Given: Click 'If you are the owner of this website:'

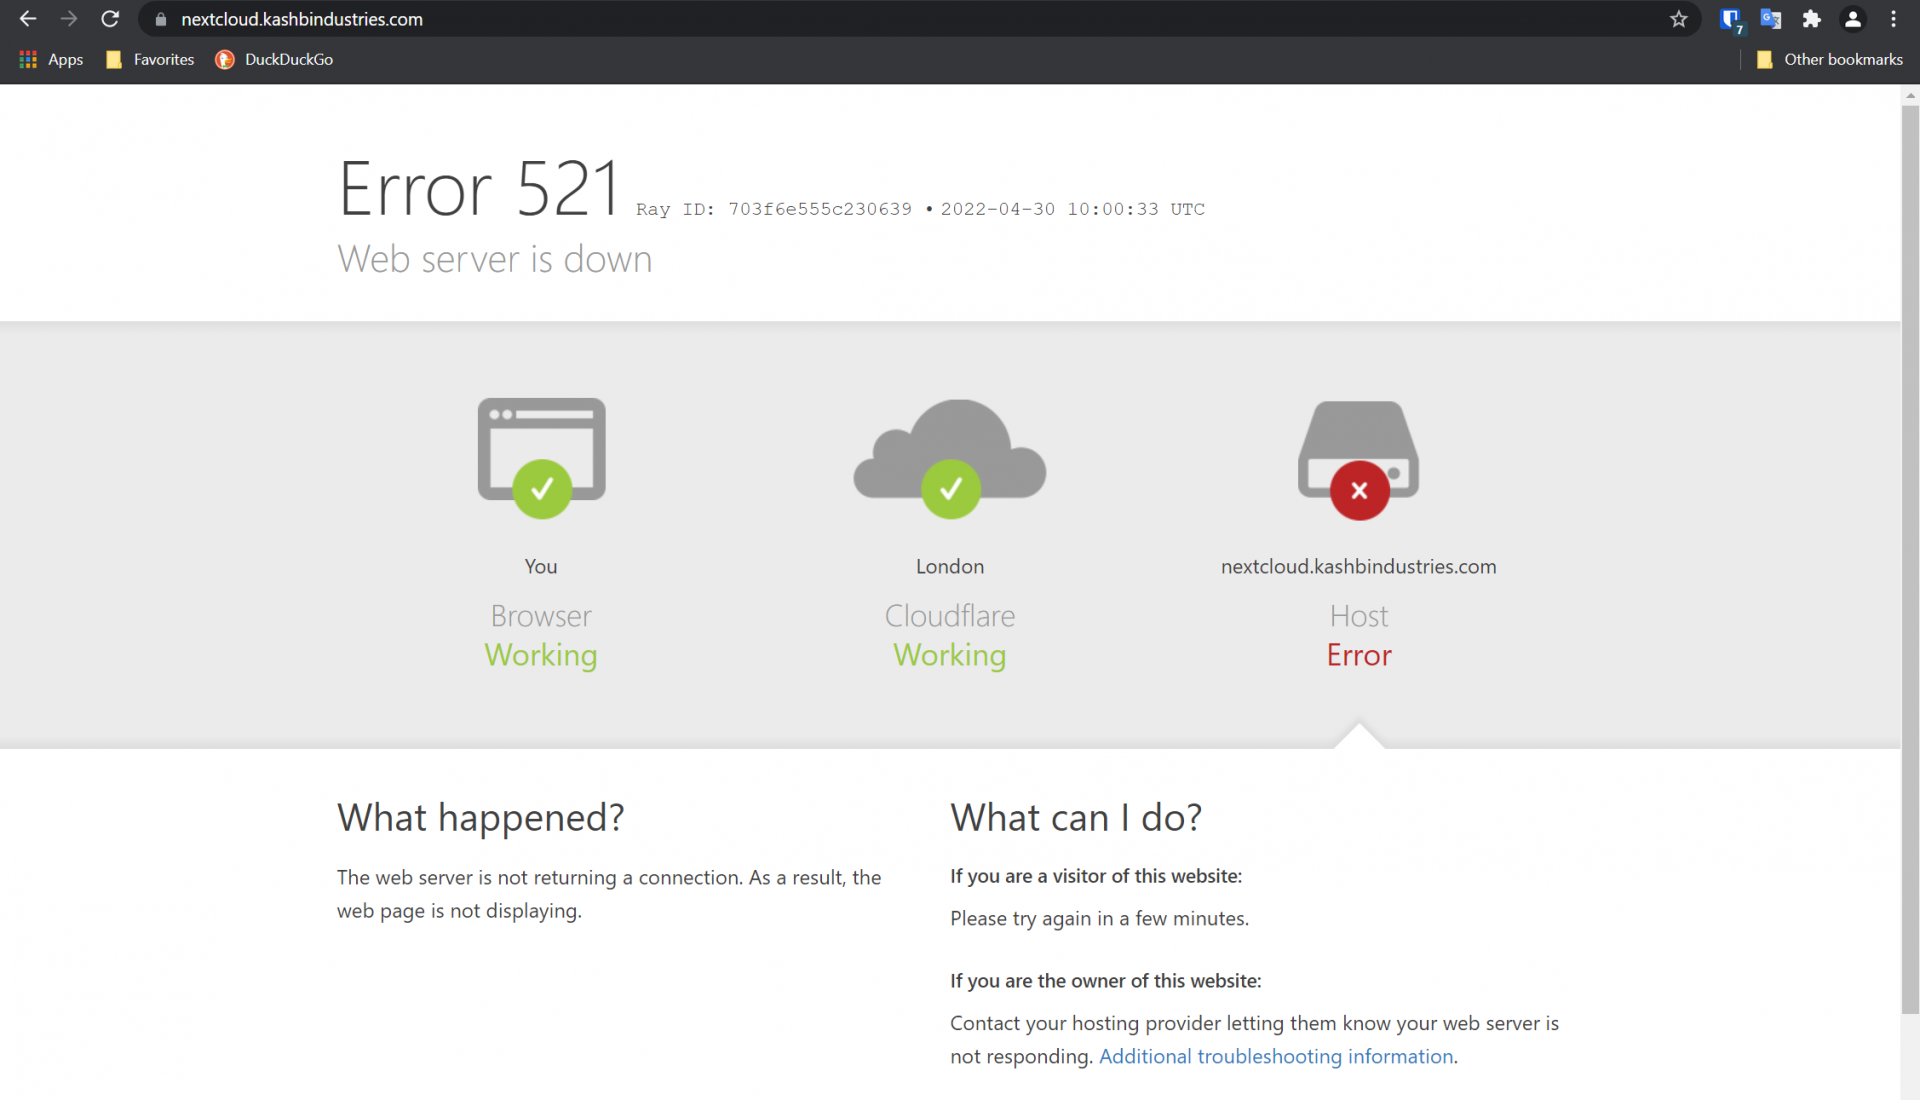Looking at the screenshot, I should pyautogui.click(x=1106, y=981).
